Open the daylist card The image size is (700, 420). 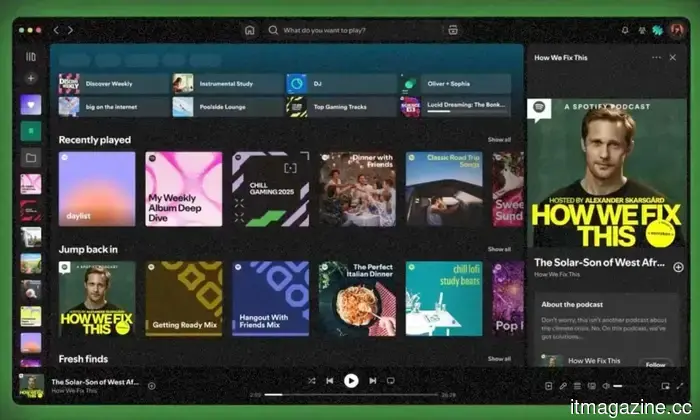(97, 189)
